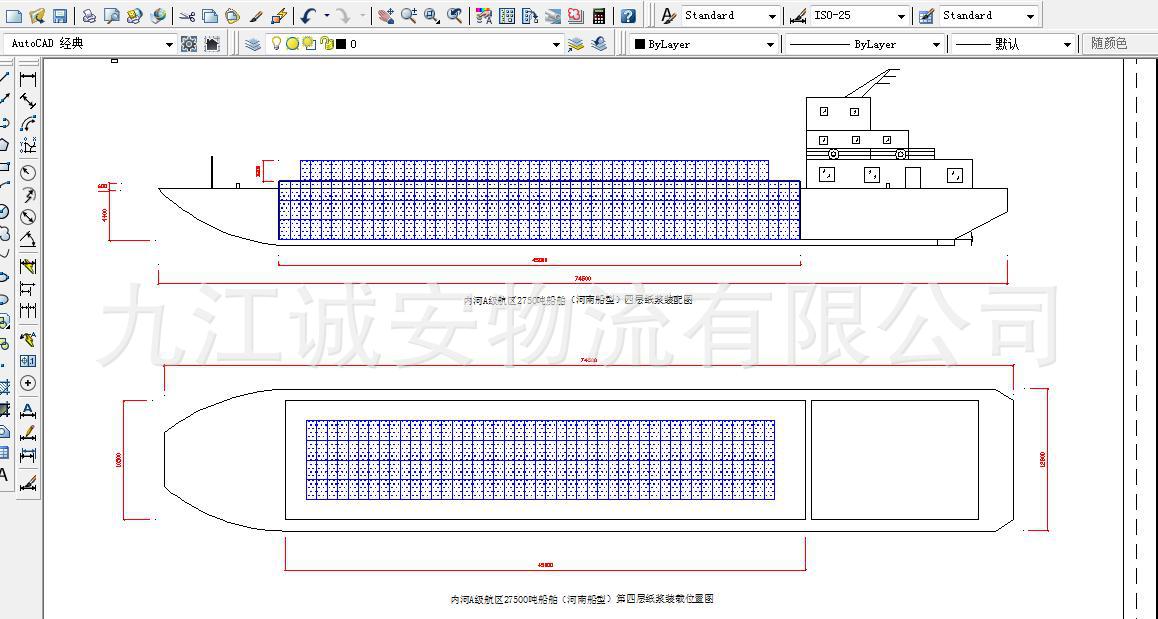This screenshot has width=1158, height=619.
Task: Select the Diameter dimension tool
Action: 28,217
